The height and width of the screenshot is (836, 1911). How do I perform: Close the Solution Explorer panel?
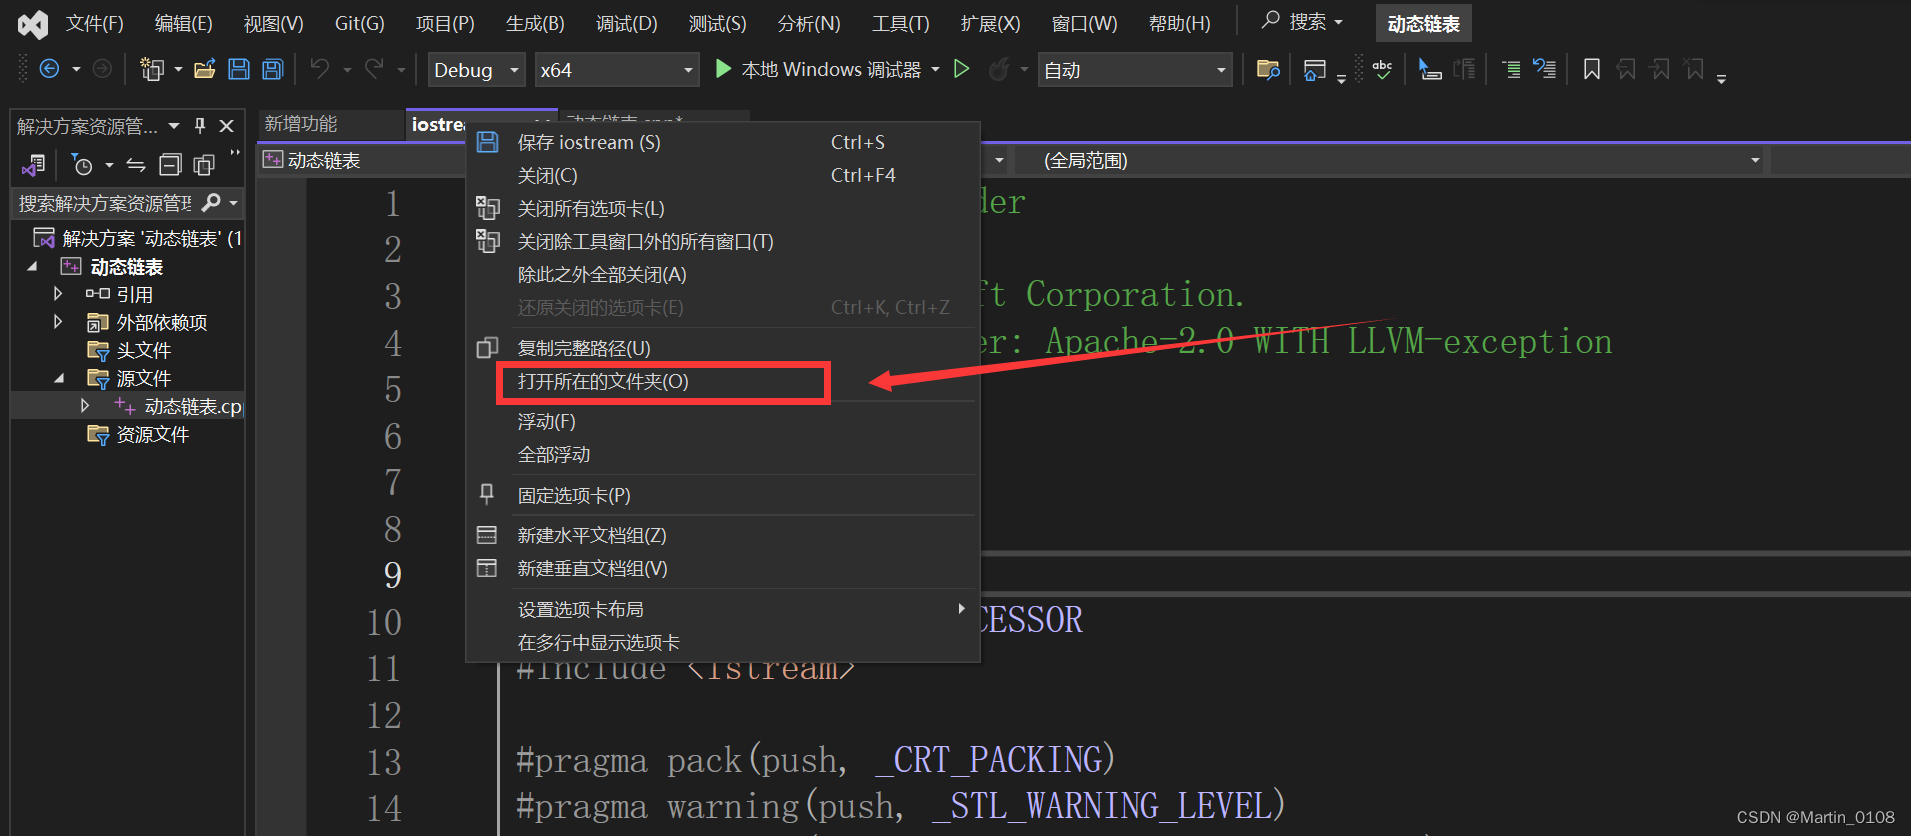227,126
